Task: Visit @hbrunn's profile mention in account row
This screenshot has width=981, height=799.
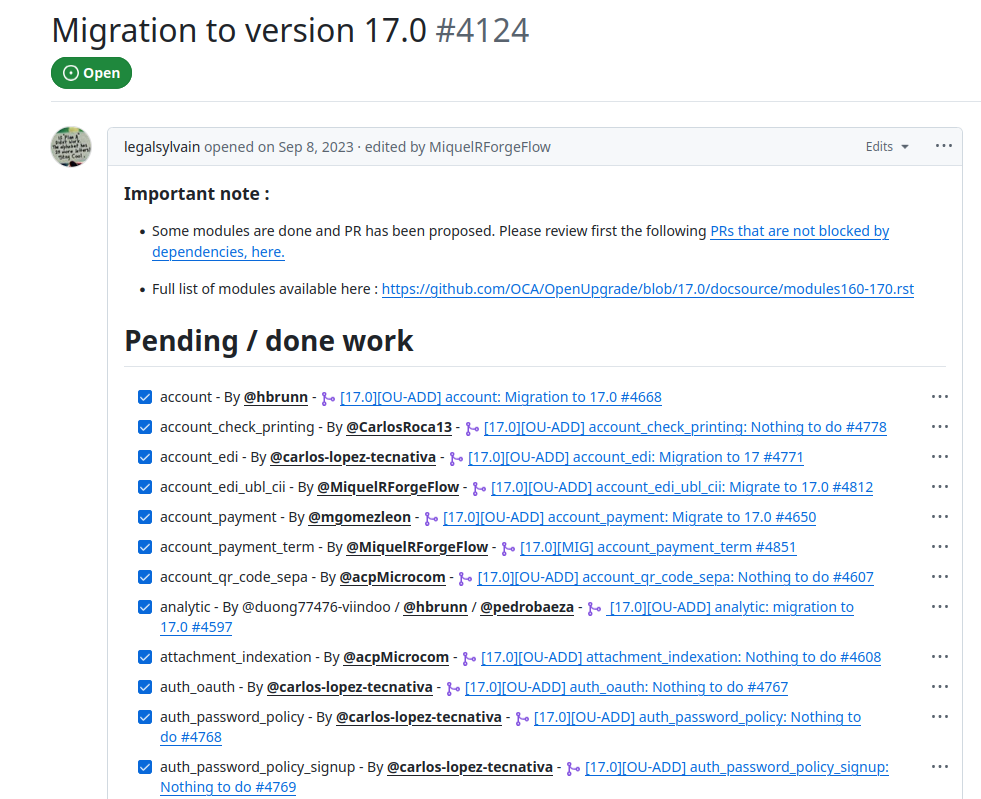Action: 276,397
